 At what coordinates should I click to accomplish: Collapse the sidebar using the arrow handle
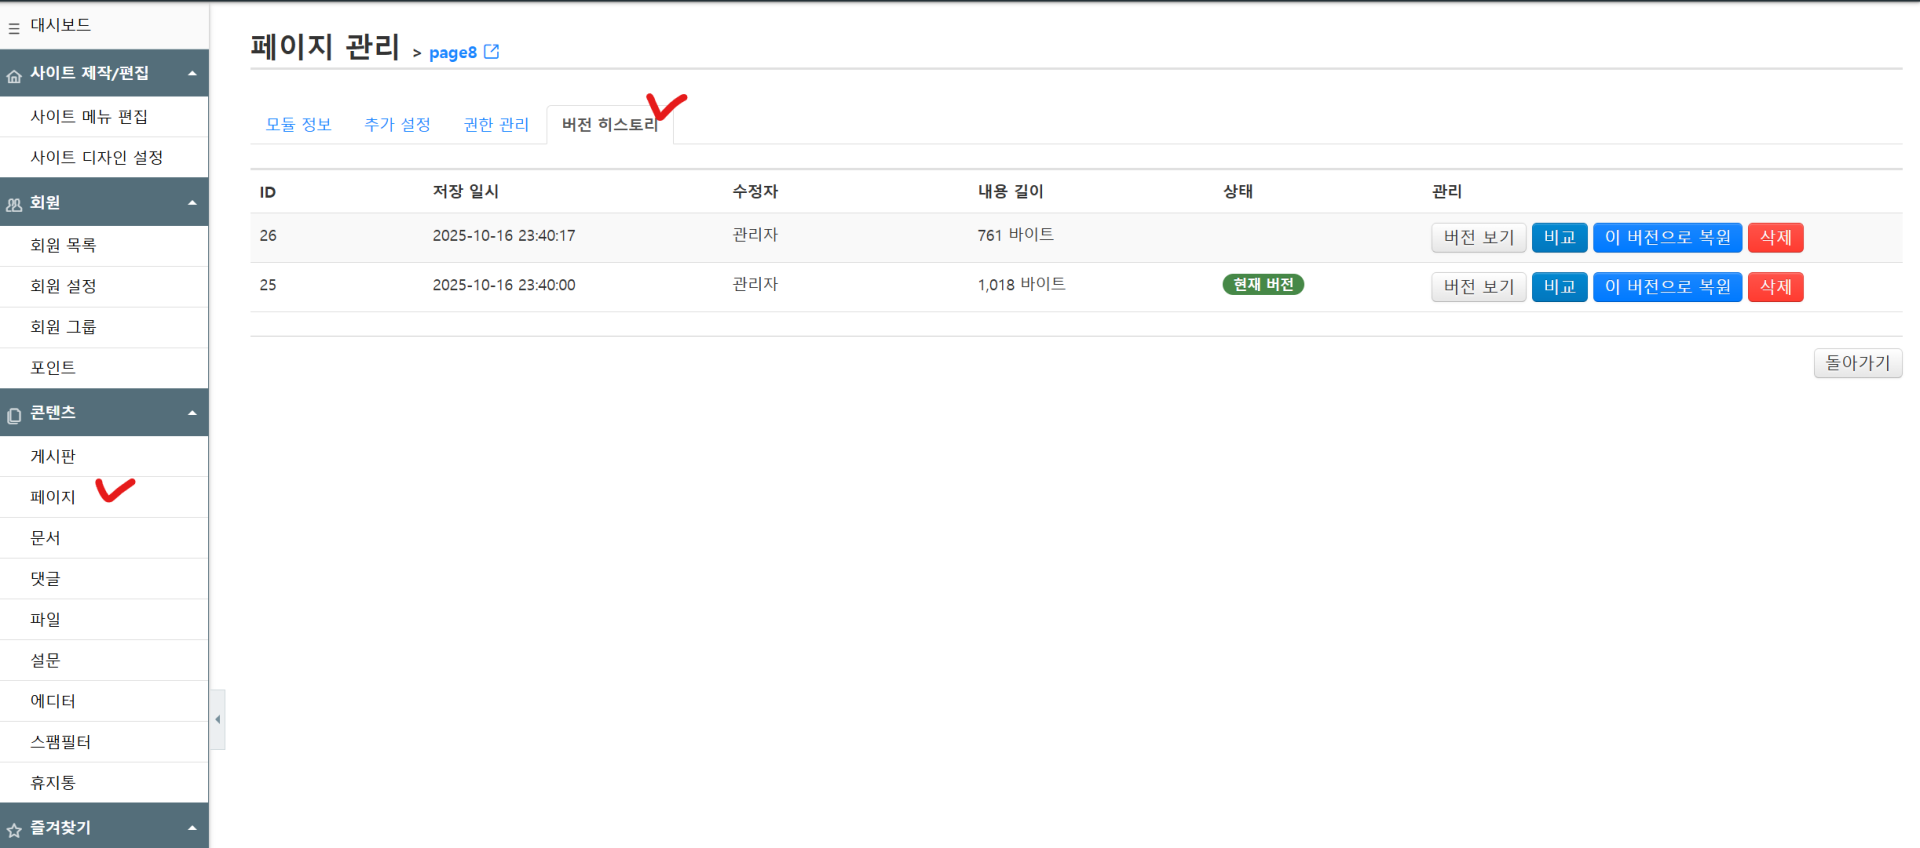217,719
